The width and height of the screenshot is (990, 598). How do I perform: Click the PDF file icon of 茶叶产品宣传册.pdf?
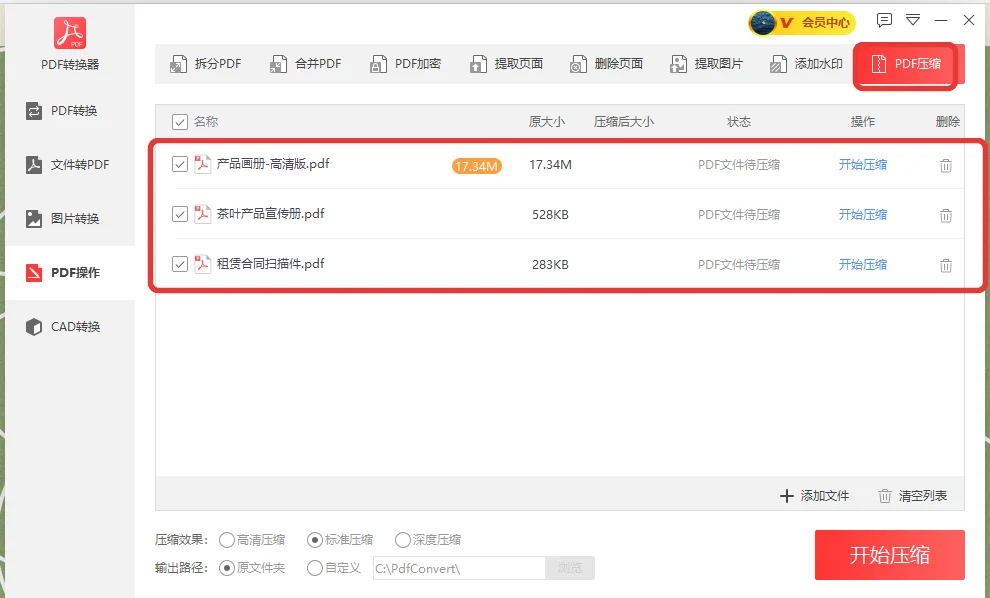tap(202, 214)
